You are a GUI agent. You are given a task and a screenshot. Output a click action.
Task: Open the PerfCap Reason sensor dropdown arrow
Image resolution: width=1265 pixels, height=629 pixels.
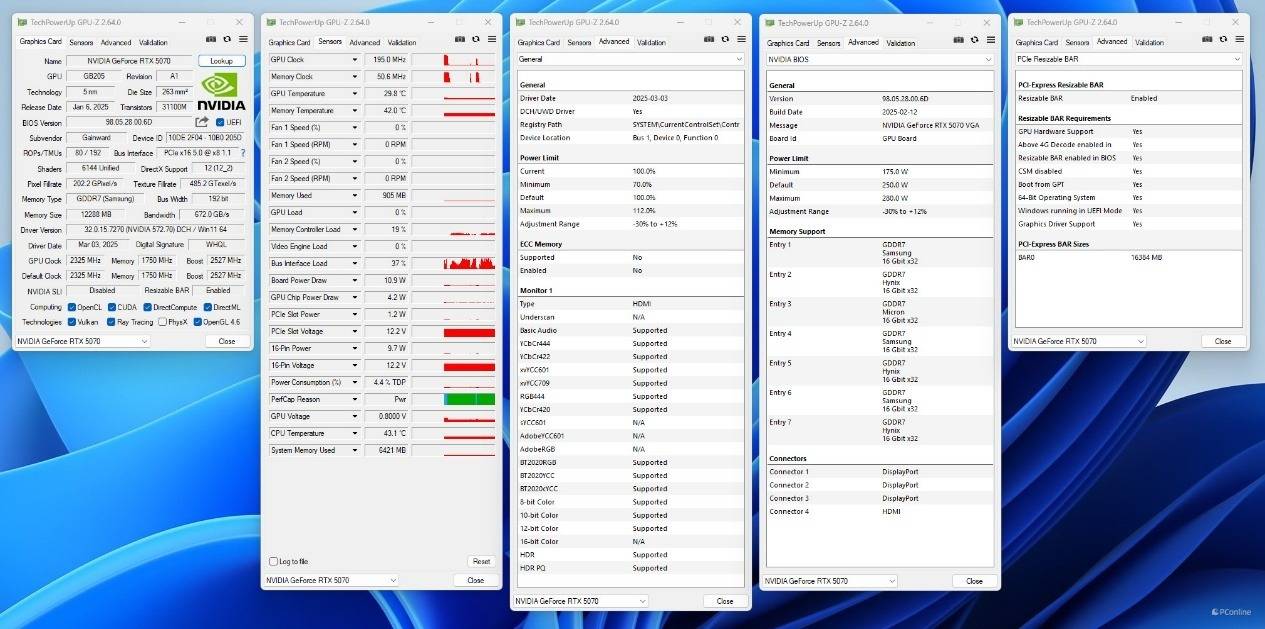point(354,399)
